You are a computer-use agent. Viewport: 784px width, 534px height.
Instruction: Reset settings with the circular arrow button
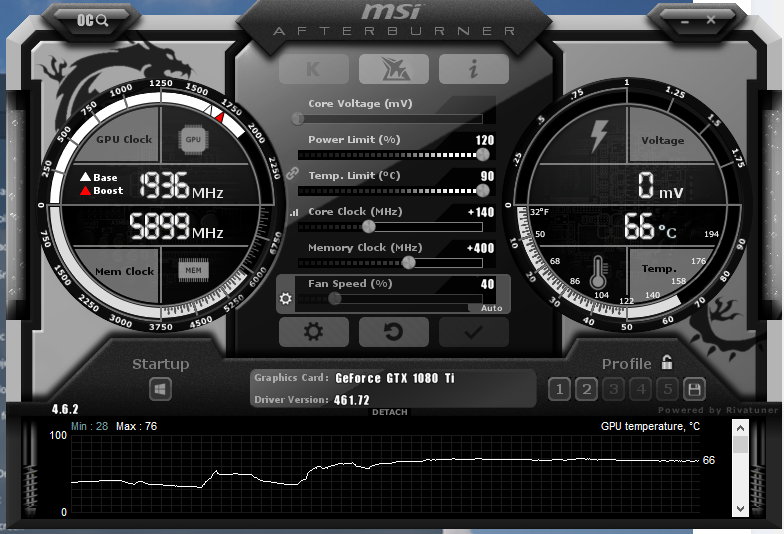(394, 332)
